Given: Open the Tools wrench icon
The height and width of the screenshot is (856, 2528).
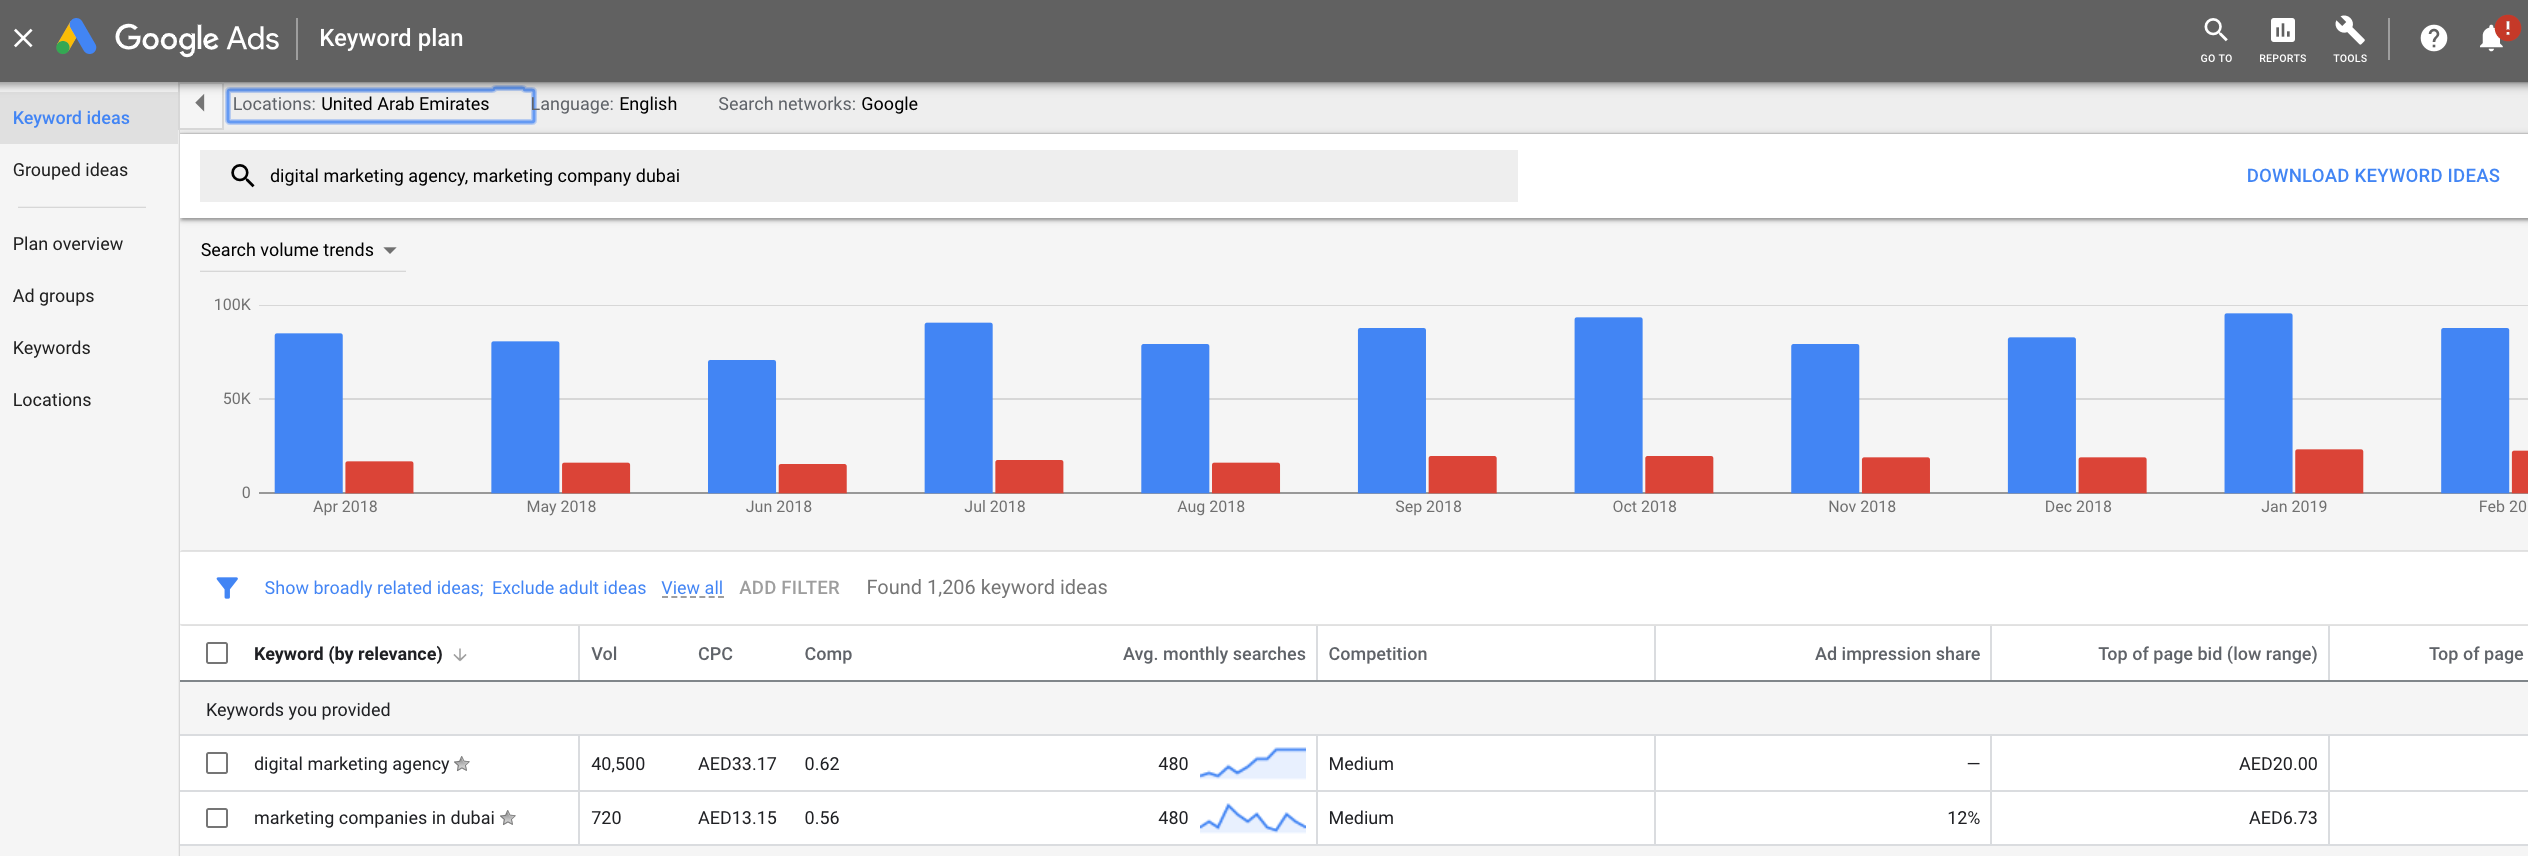Looking at the screenshot, I should tap(2349, 40).
